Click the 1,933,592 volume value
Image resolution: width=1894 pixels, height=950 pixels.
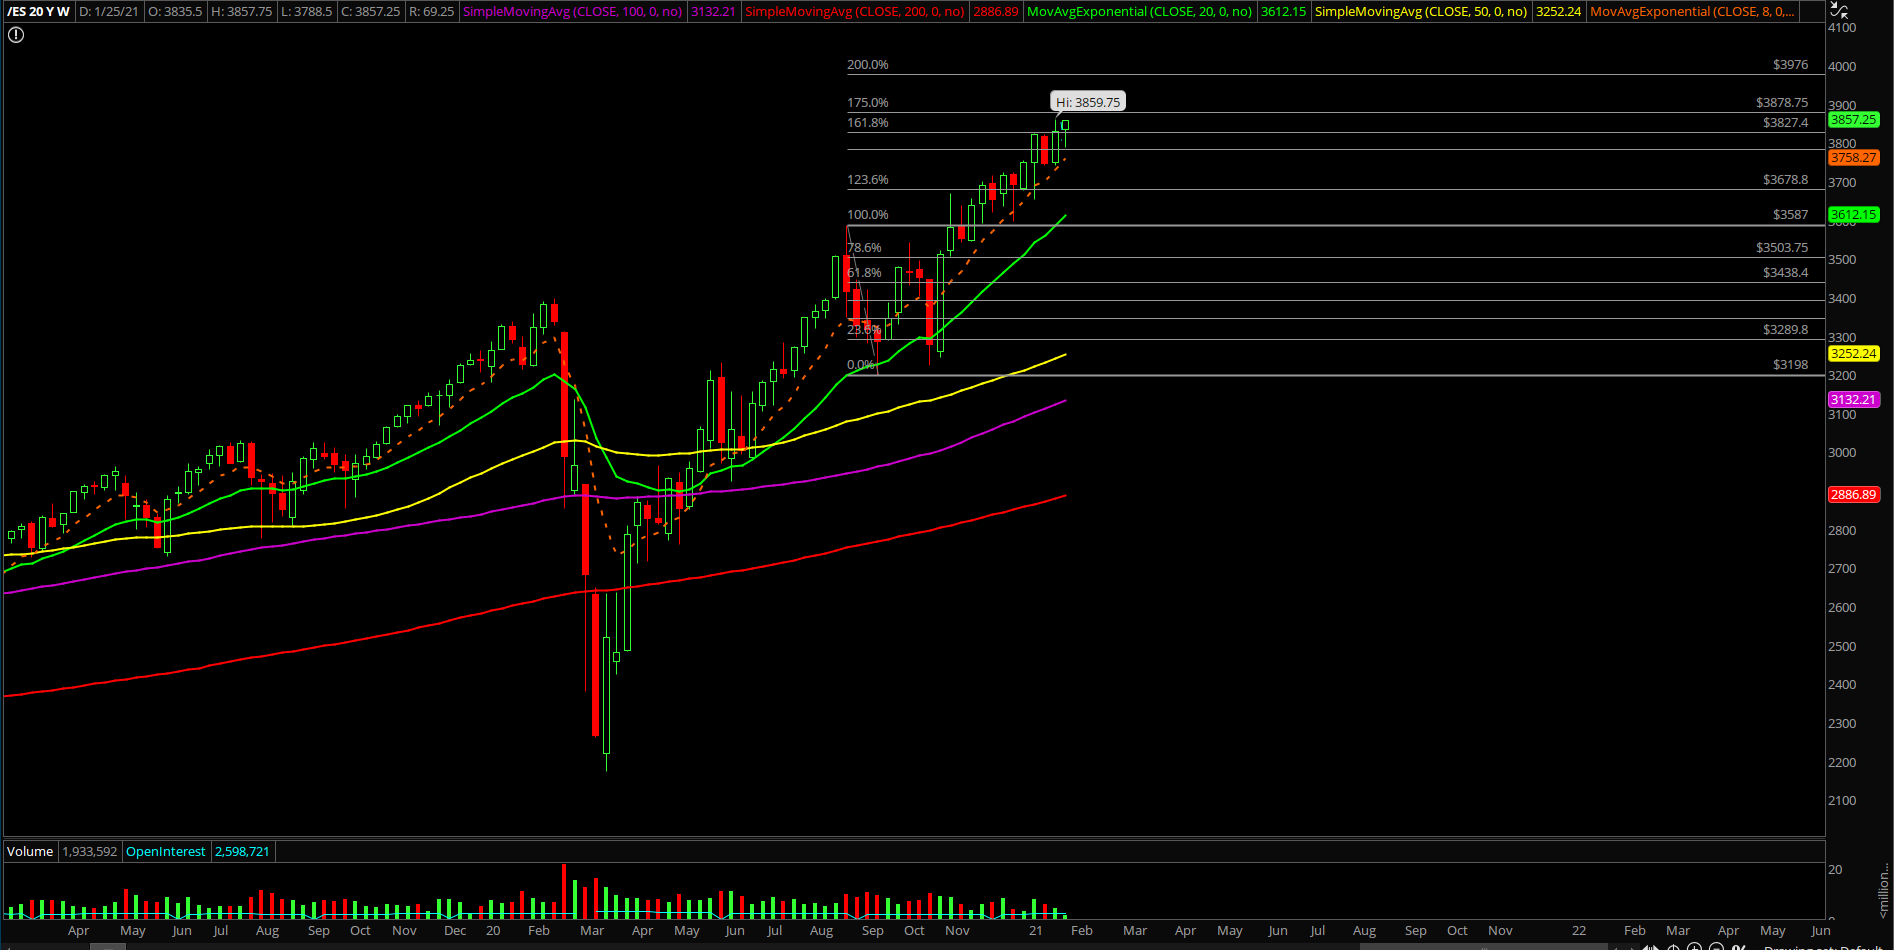coord(89,852)
